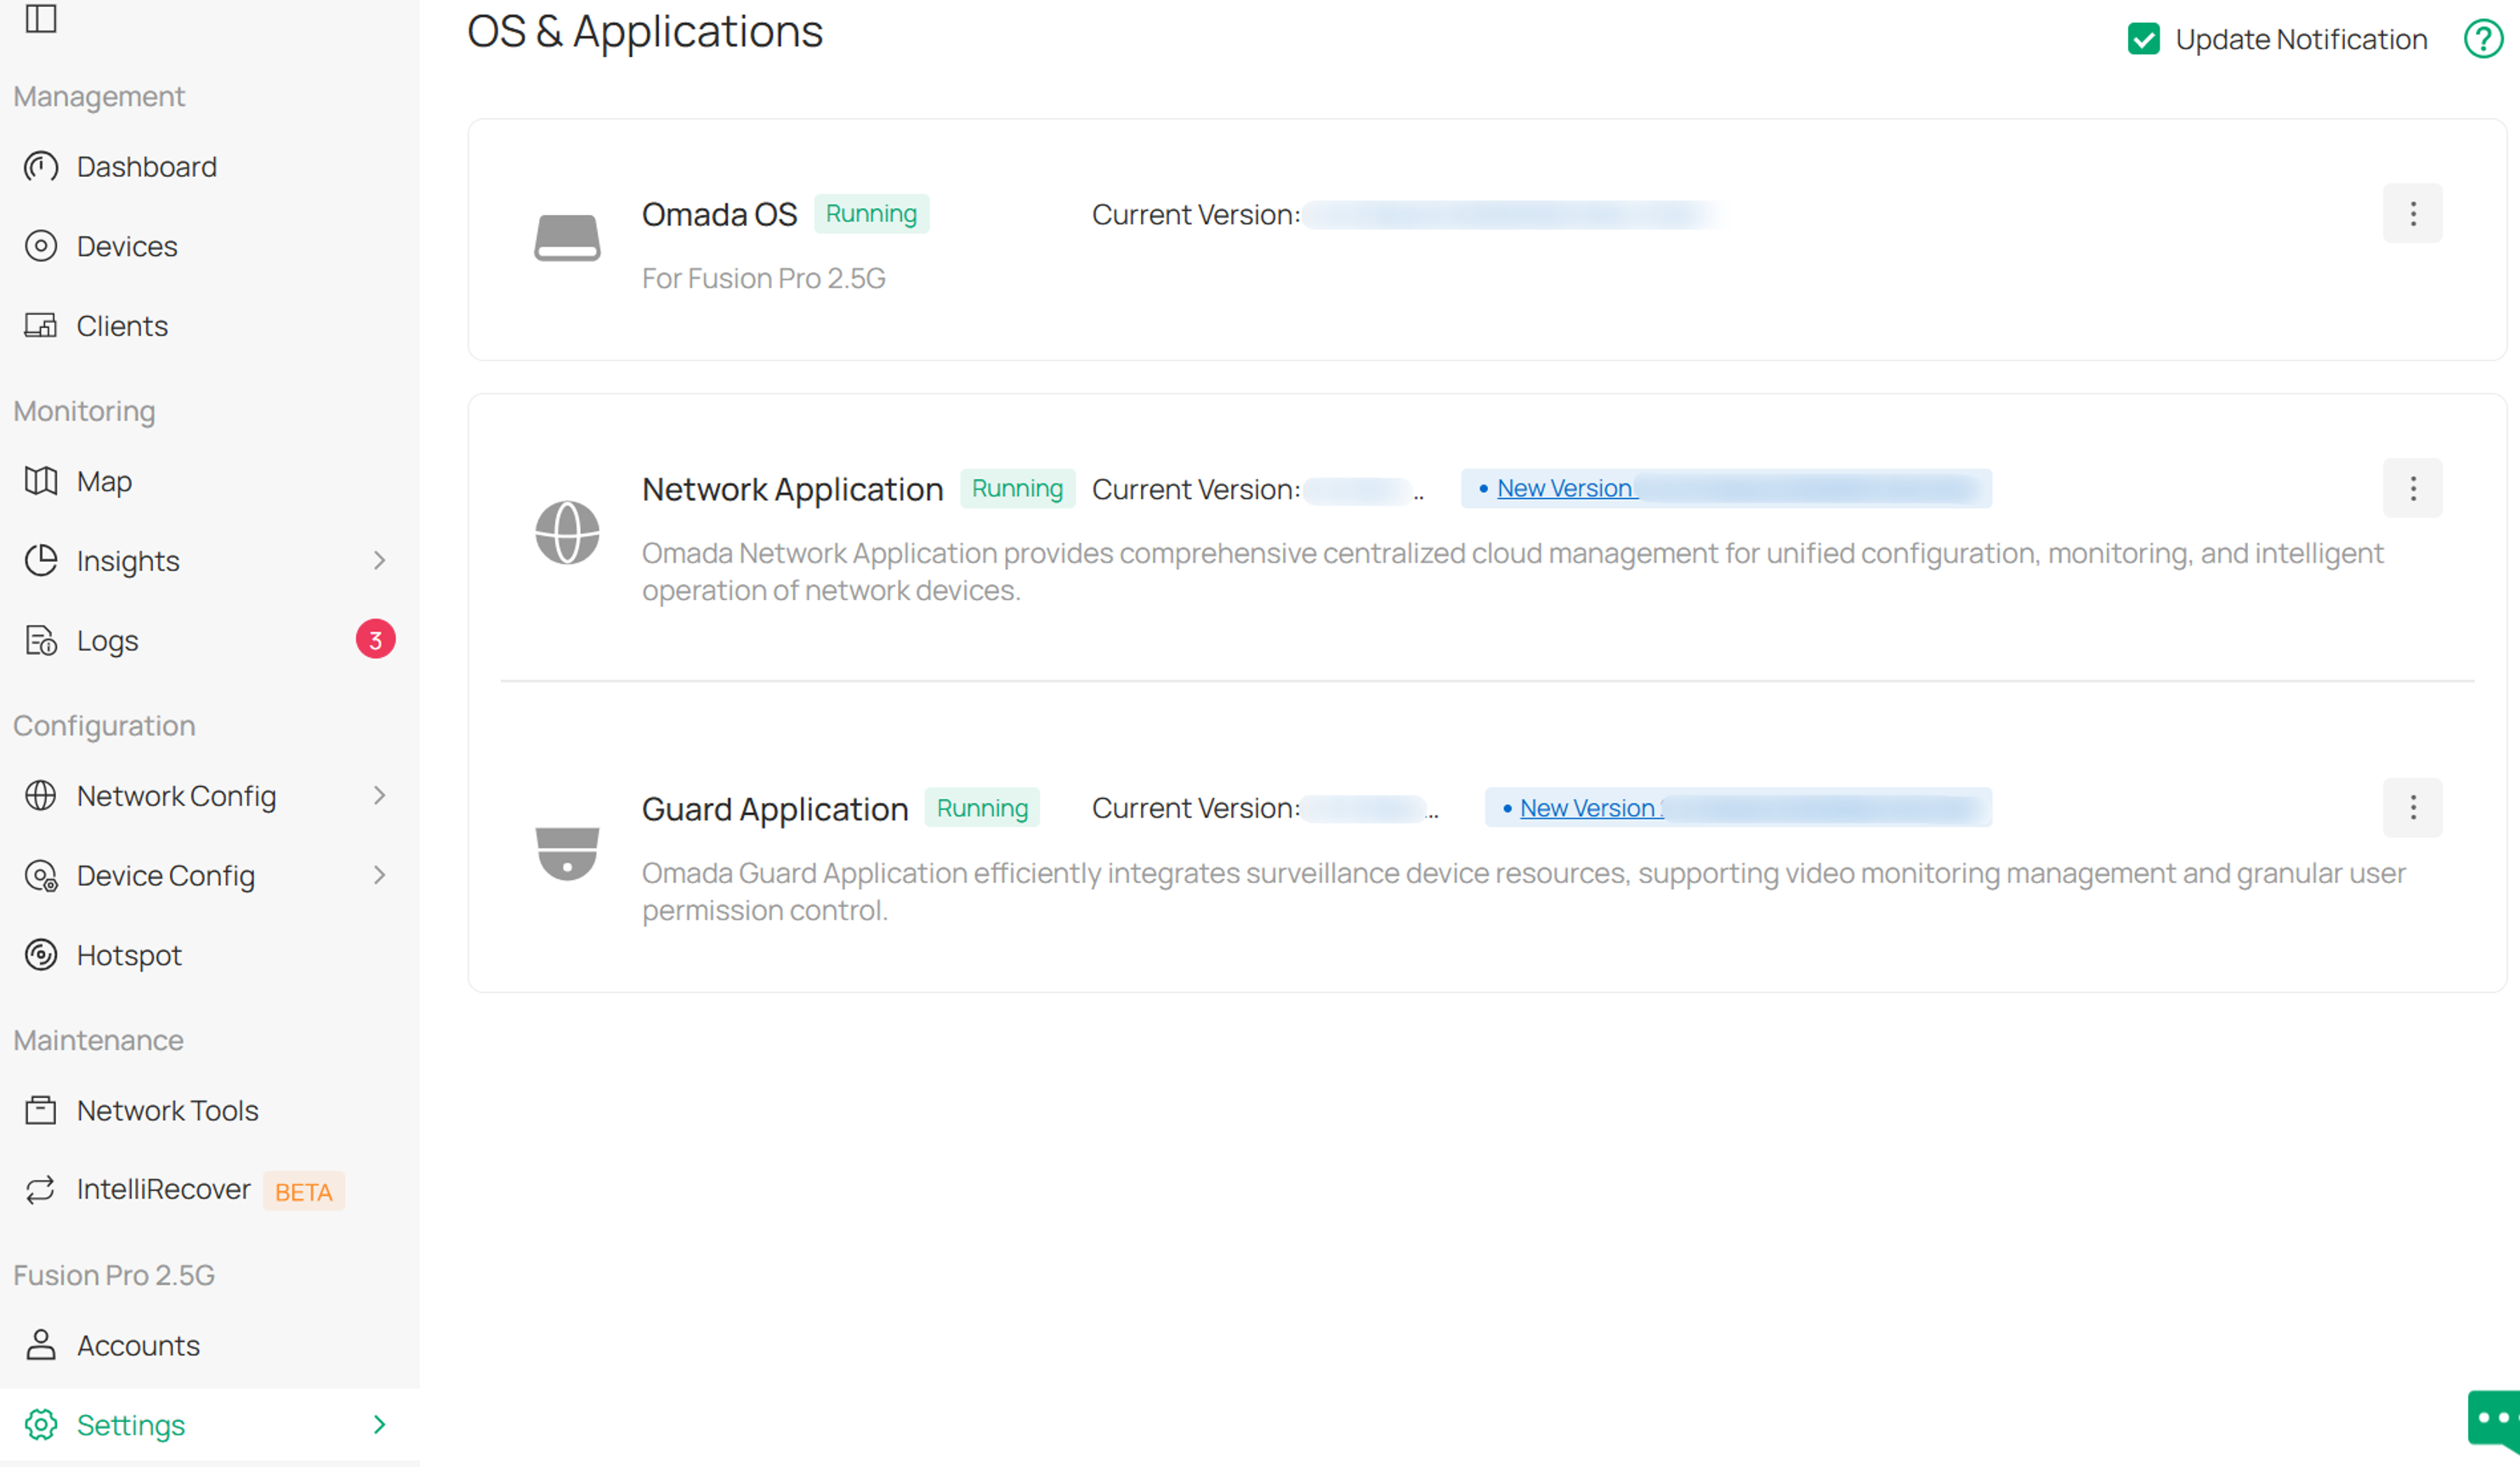Click the IntelliRecover loop icon

[41, 1189]
